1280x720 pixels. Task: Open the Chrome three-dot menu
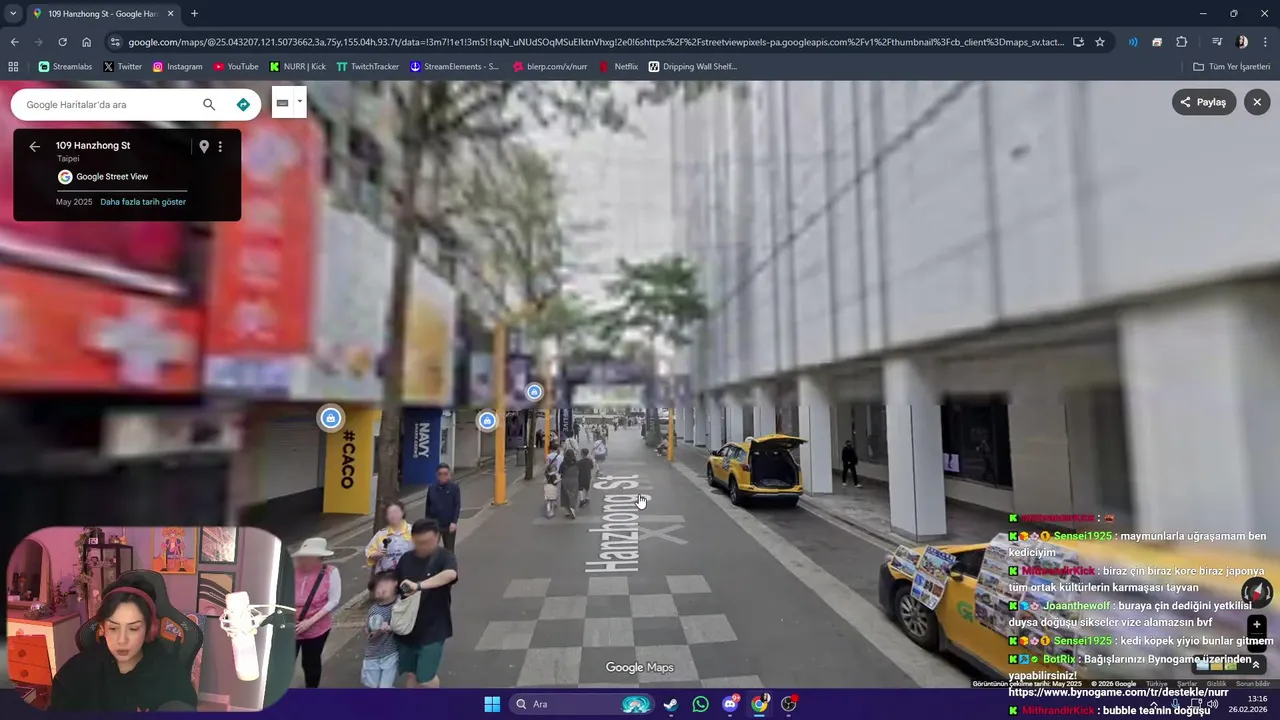[x=1266, y=42]
